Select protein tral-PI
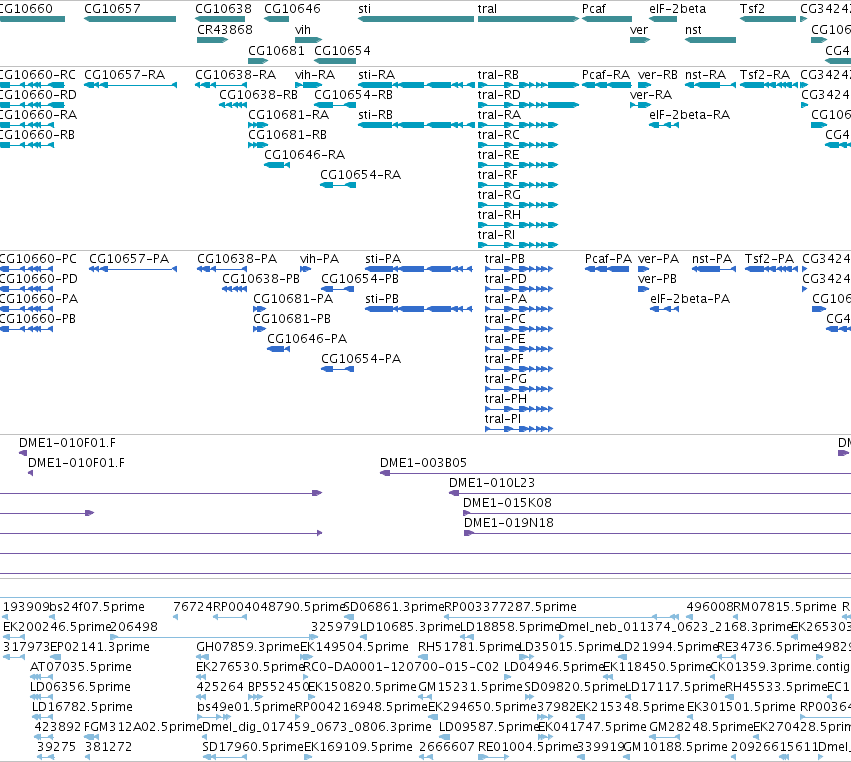 pyautogui.click(x=519, y=429)
